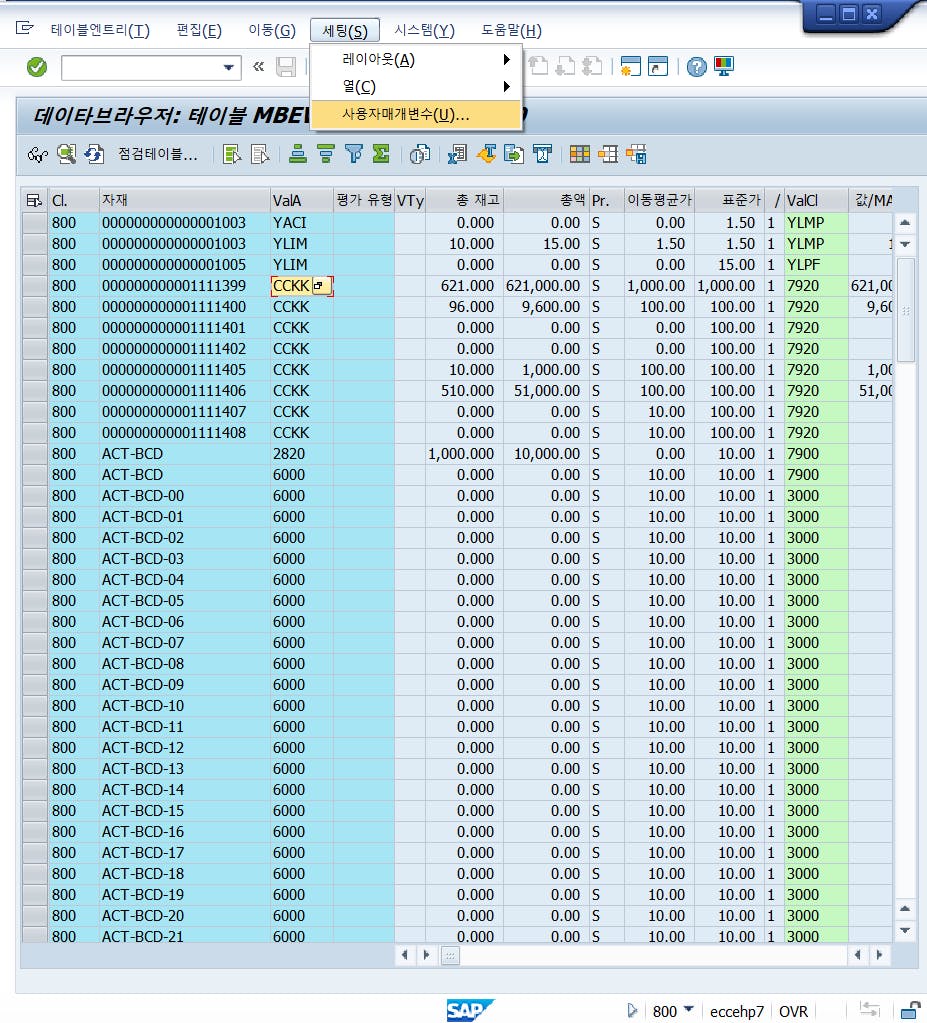
Task: Click the green Enter checkmark icon
Action: [x=37, y=67]
